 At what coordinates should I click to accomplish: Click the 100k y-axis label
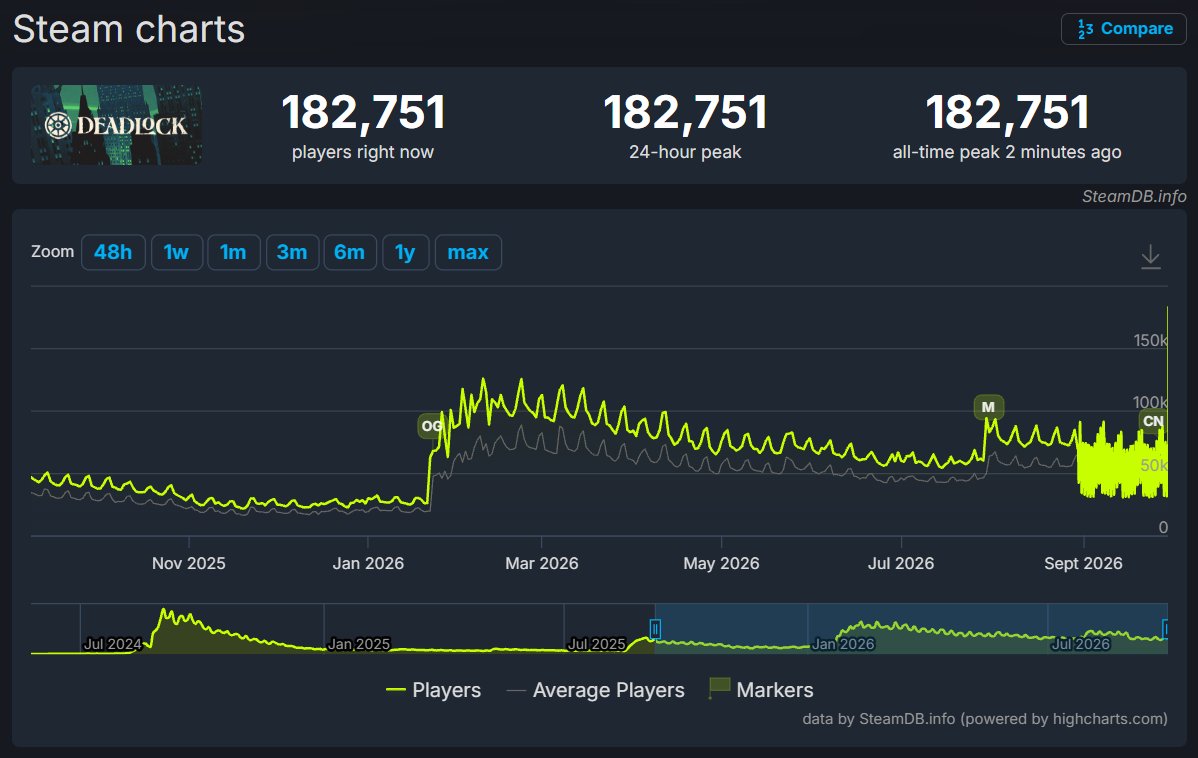point(1151,402)
